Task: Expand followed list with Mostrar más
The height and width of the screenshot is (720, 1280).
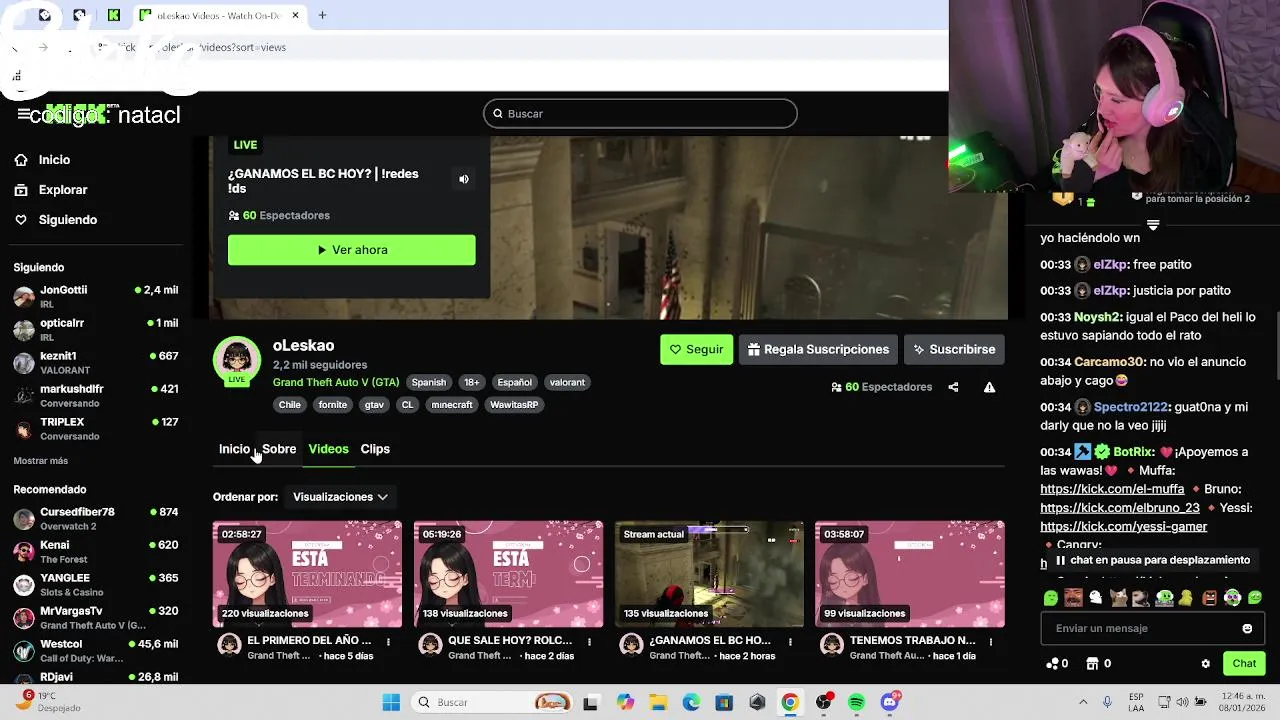Action: pyautogui.click(x=41, y=461)
